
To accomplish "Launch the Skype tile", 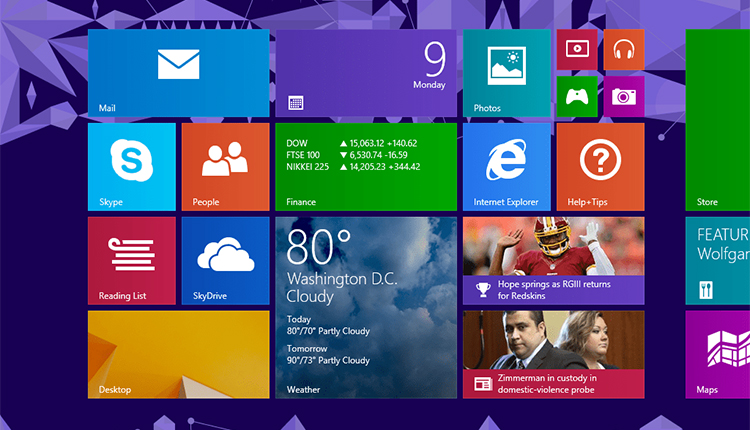I will (x=131, y=166).
